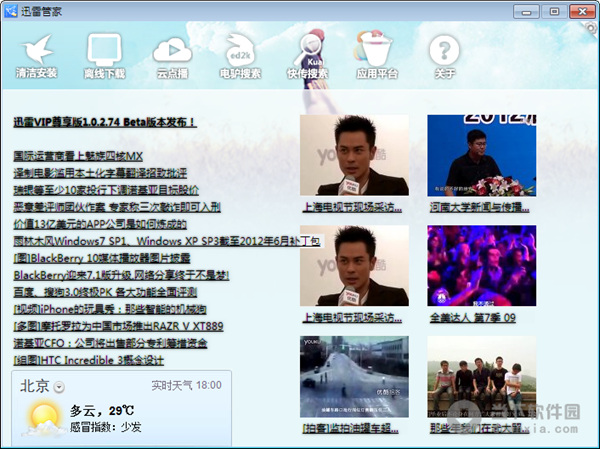Open the 恶意差评师团伙作案 news link
The image size is (600, 449).
[x=117, y=207]
